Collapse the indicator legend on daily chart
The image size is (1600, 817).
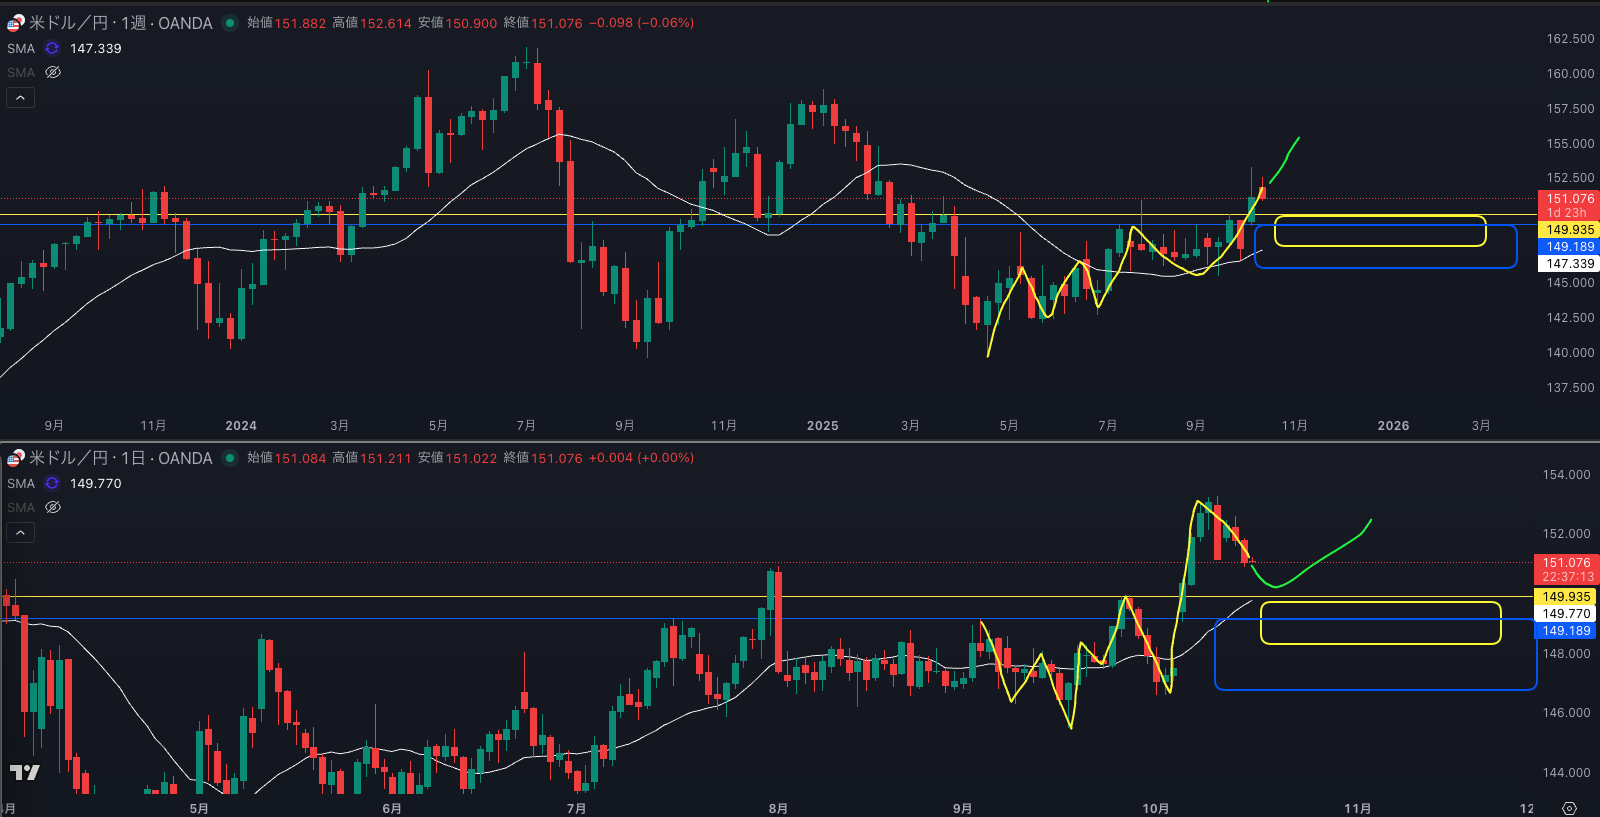point(21,532)
